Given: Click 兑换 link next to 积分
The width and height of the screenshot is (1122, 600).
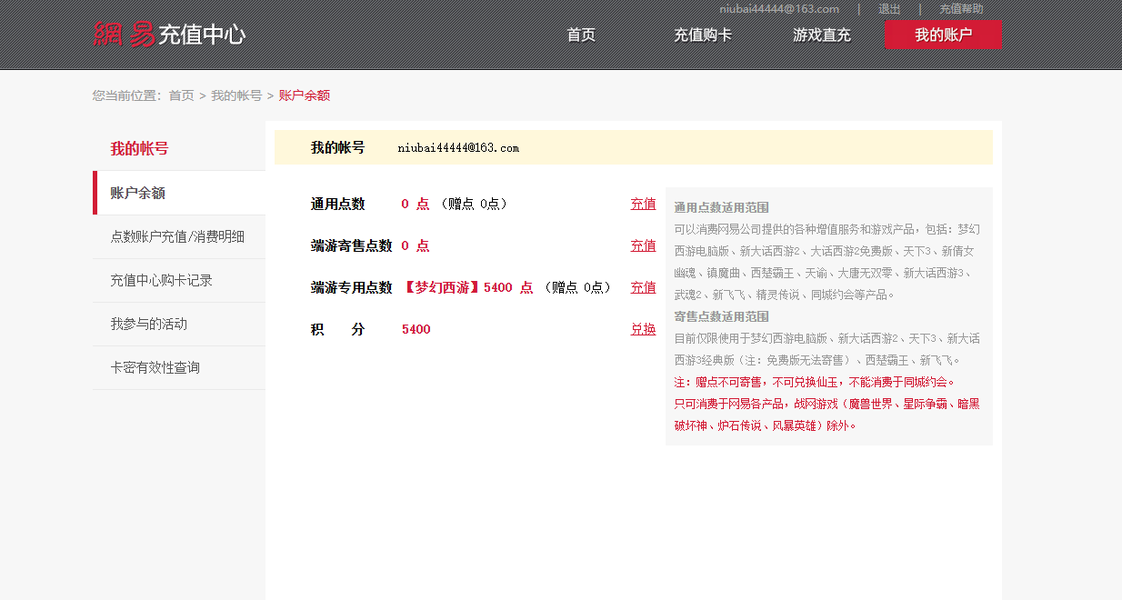Looking at the screenshot, I should [x=643, y=329].
